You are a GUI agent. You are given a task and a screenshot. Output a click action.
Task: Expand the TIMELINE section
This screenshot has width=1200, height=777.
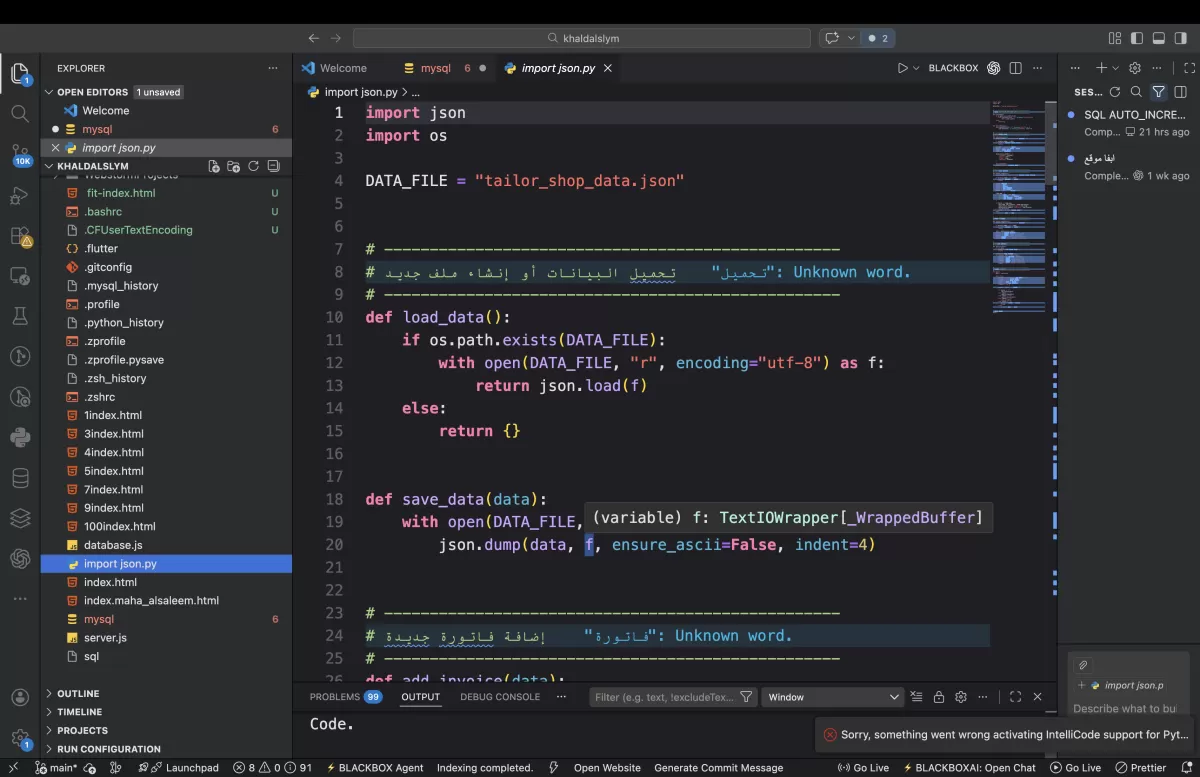click(82, 711)
